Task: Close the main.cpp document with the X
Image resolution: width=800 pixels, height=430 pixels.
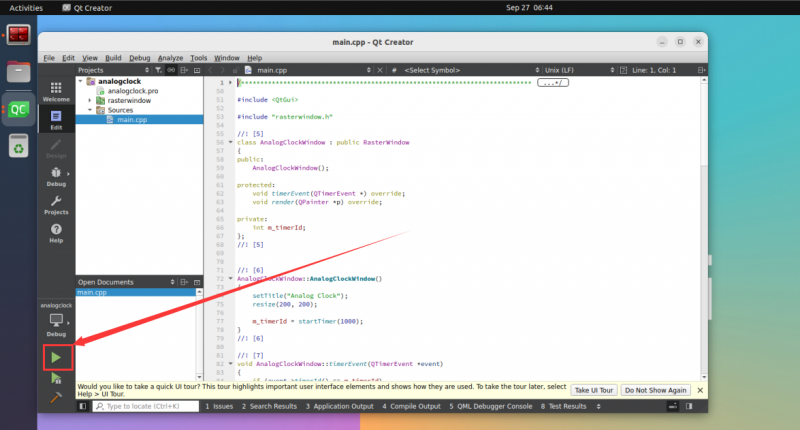Action: pos(380,70)
